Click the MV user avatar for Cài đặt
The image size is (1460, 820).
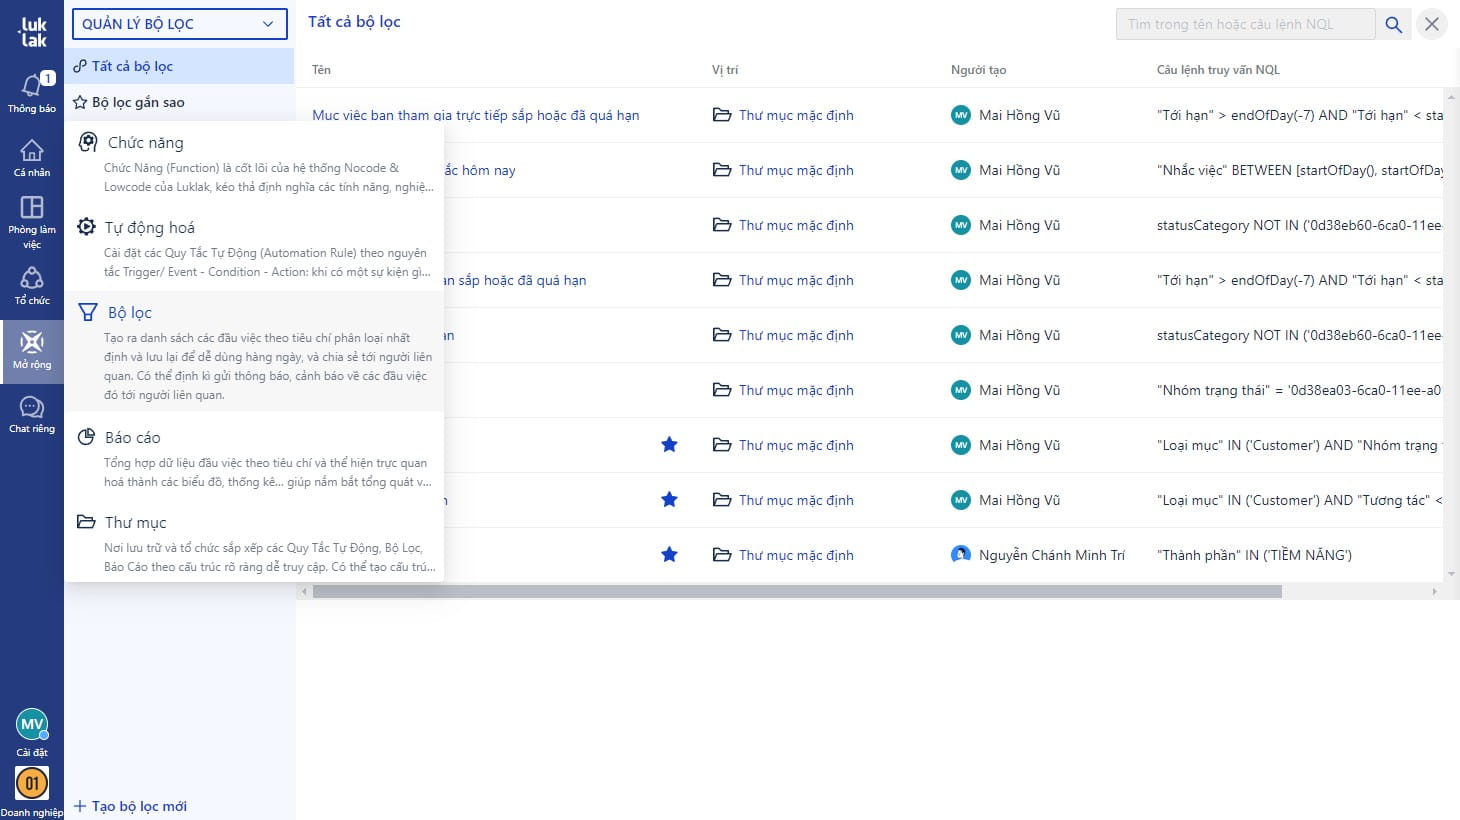click(x=32, y=725)
